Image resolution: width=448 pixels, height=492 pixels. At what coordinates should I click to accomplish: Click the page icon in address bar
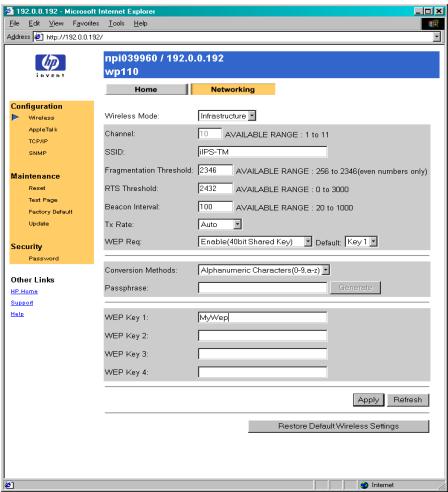39,37
